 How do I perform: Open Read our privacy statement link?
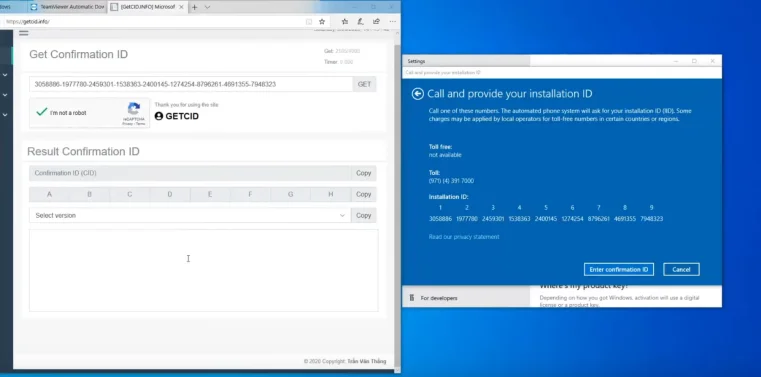(463, 237)
